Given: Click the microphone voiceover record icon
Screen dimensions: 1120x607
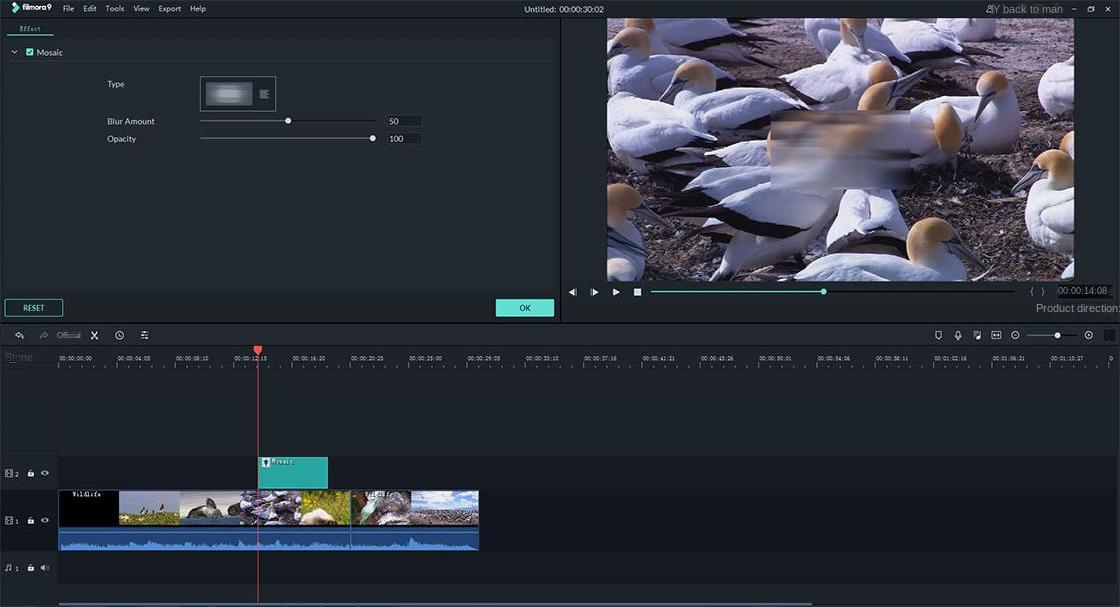Looking at the screenshot, I should point(958,335).
